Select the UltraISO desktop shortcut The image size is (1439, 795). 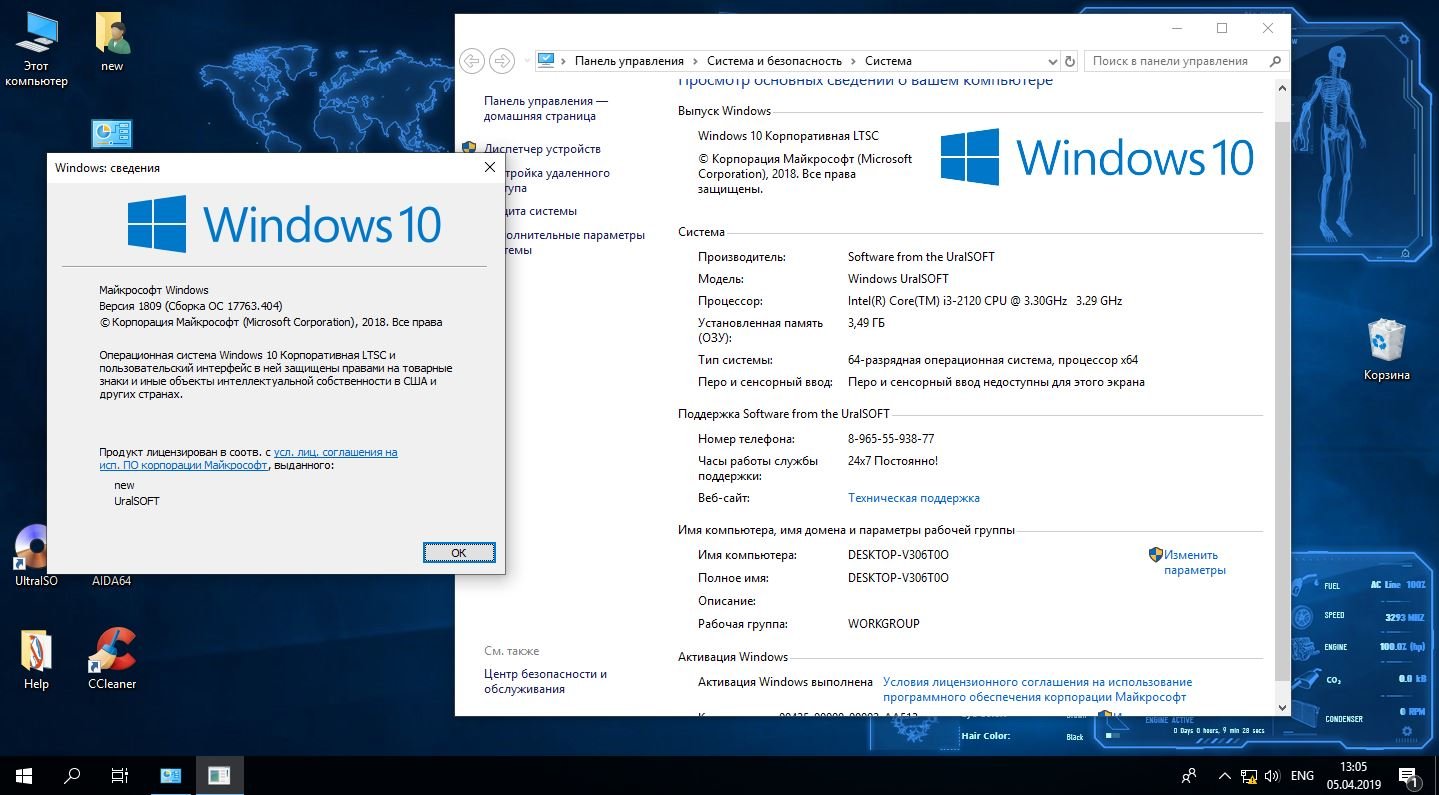[x=30, y=556]
